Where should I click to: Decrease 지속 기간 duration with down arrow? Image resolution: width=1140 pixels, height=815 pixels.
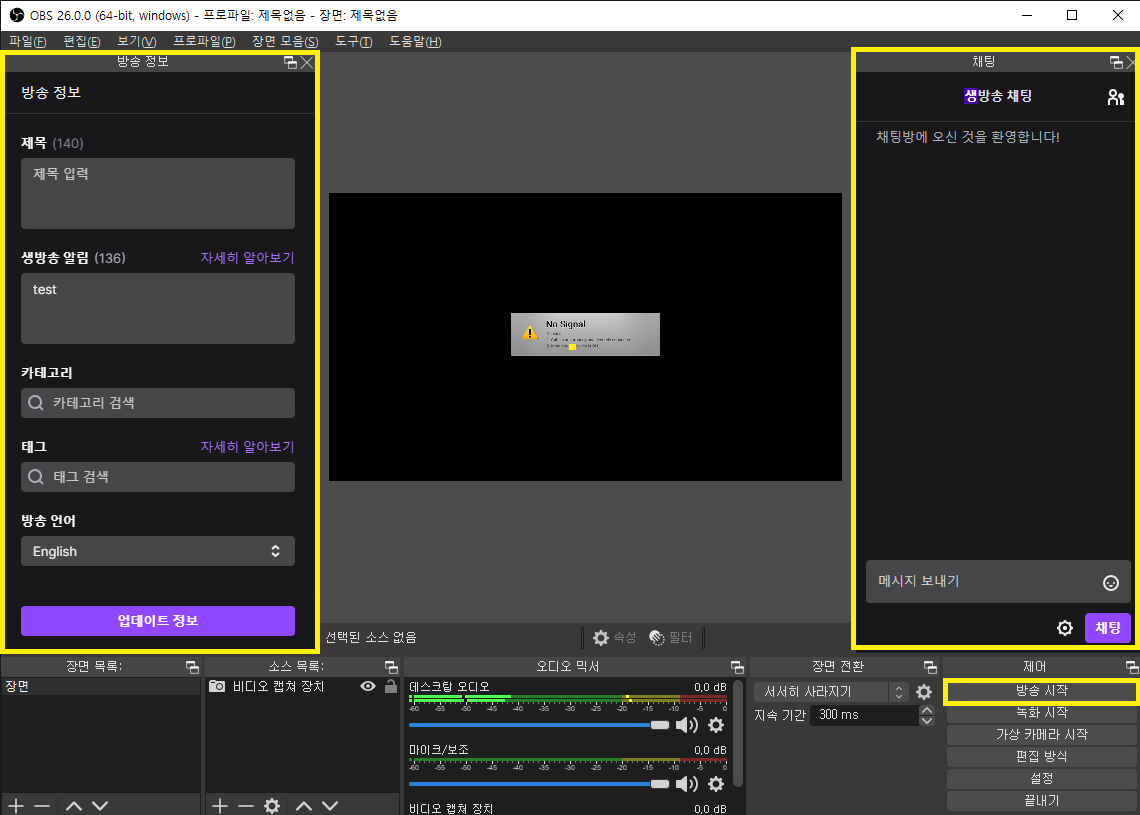(x=926, y=720)
